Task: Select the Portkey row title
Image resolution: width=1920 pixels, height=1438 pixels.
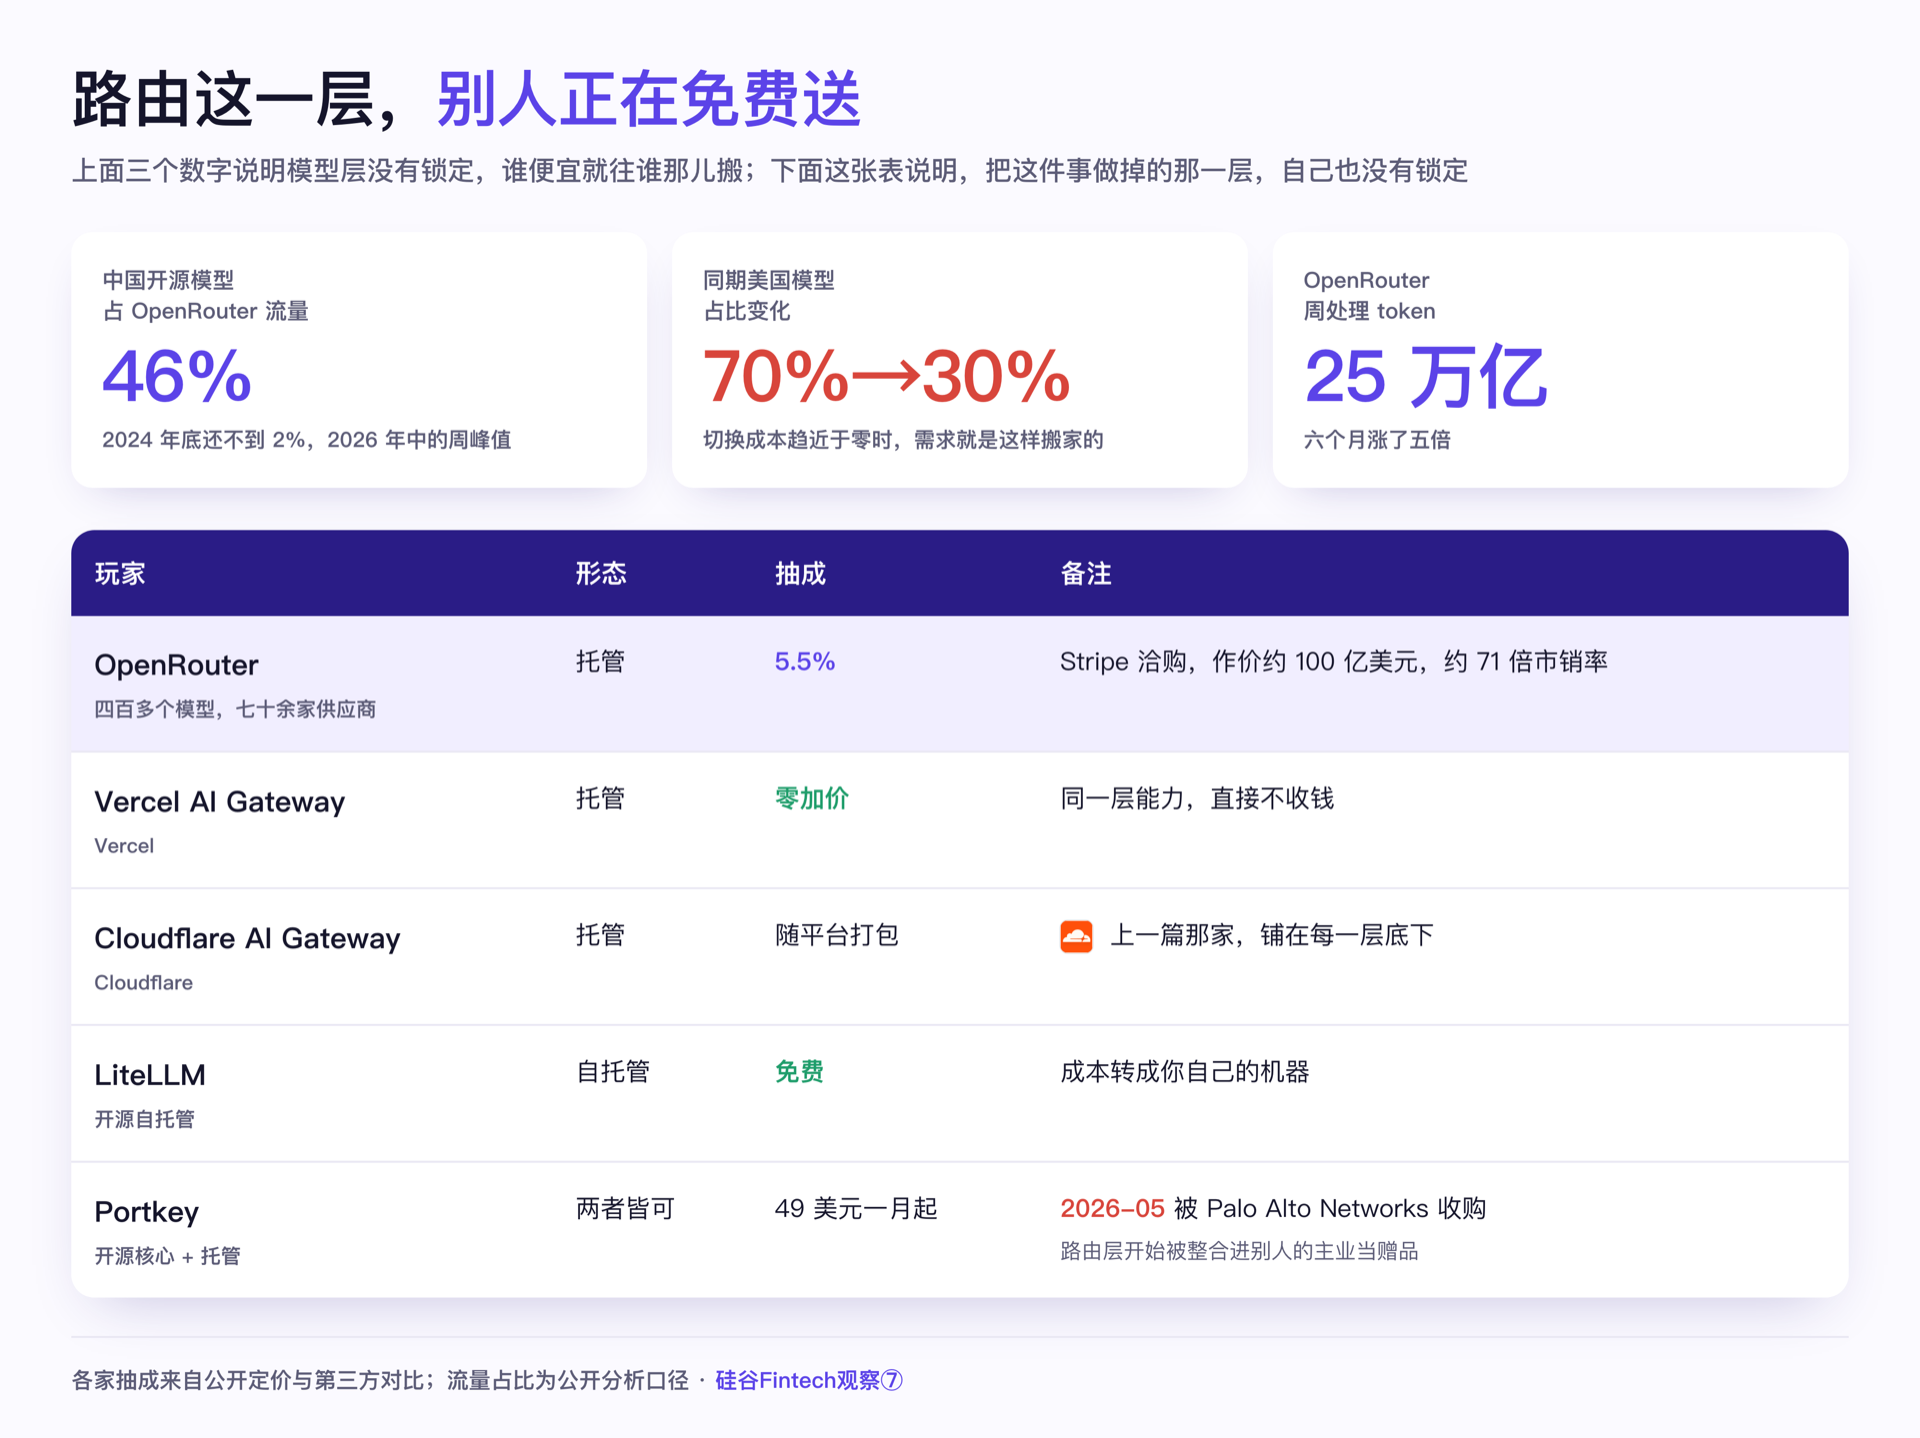Action: pos(146,1212)
